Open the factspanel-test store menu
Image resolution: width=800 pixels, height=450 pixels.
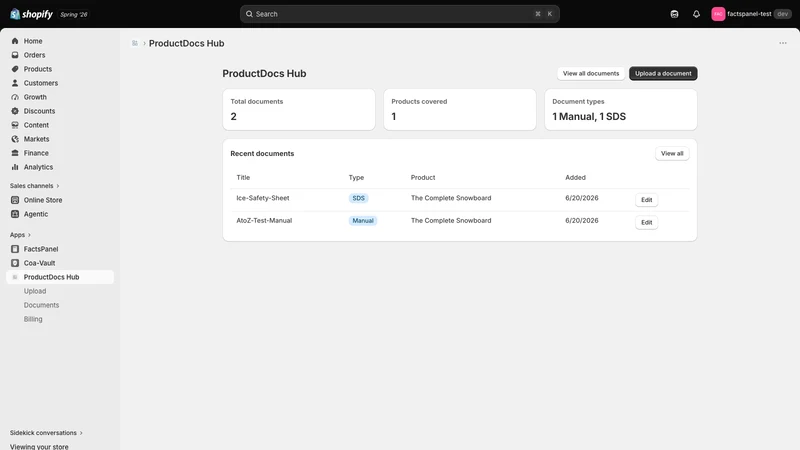(x=751, y=14)
